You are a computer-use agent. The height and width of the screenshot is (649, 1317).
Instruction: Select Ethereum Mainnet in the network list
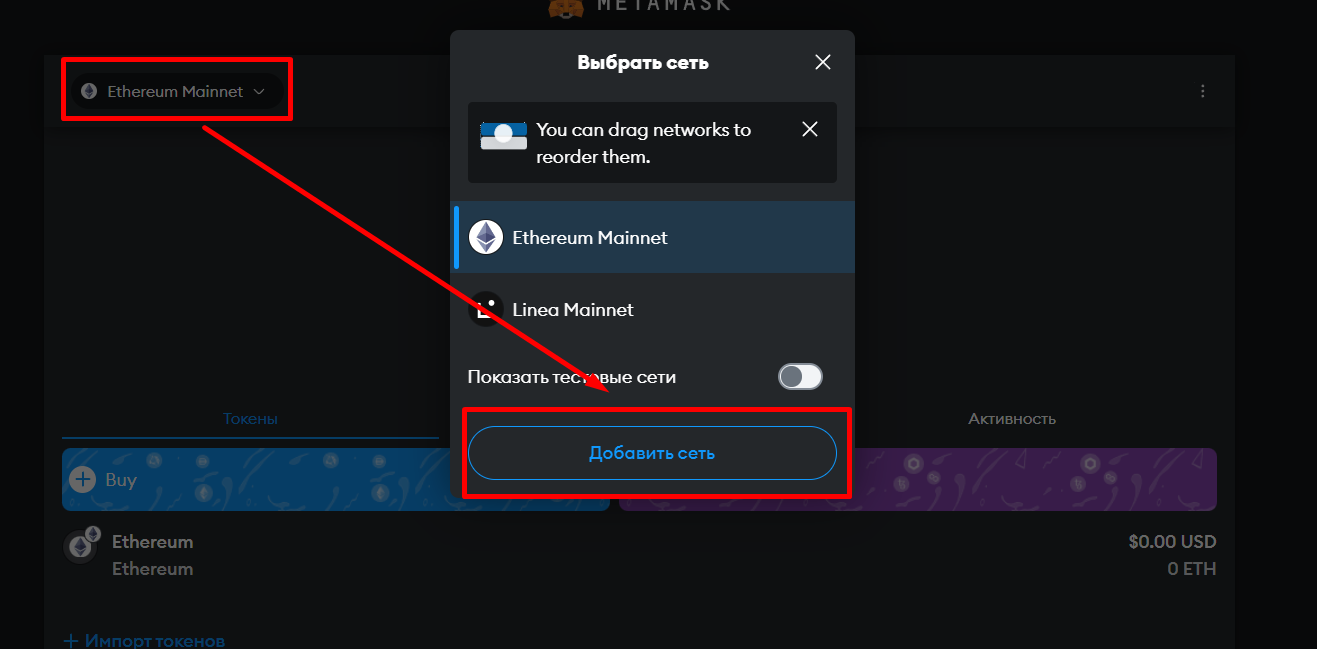coord(589,238)
